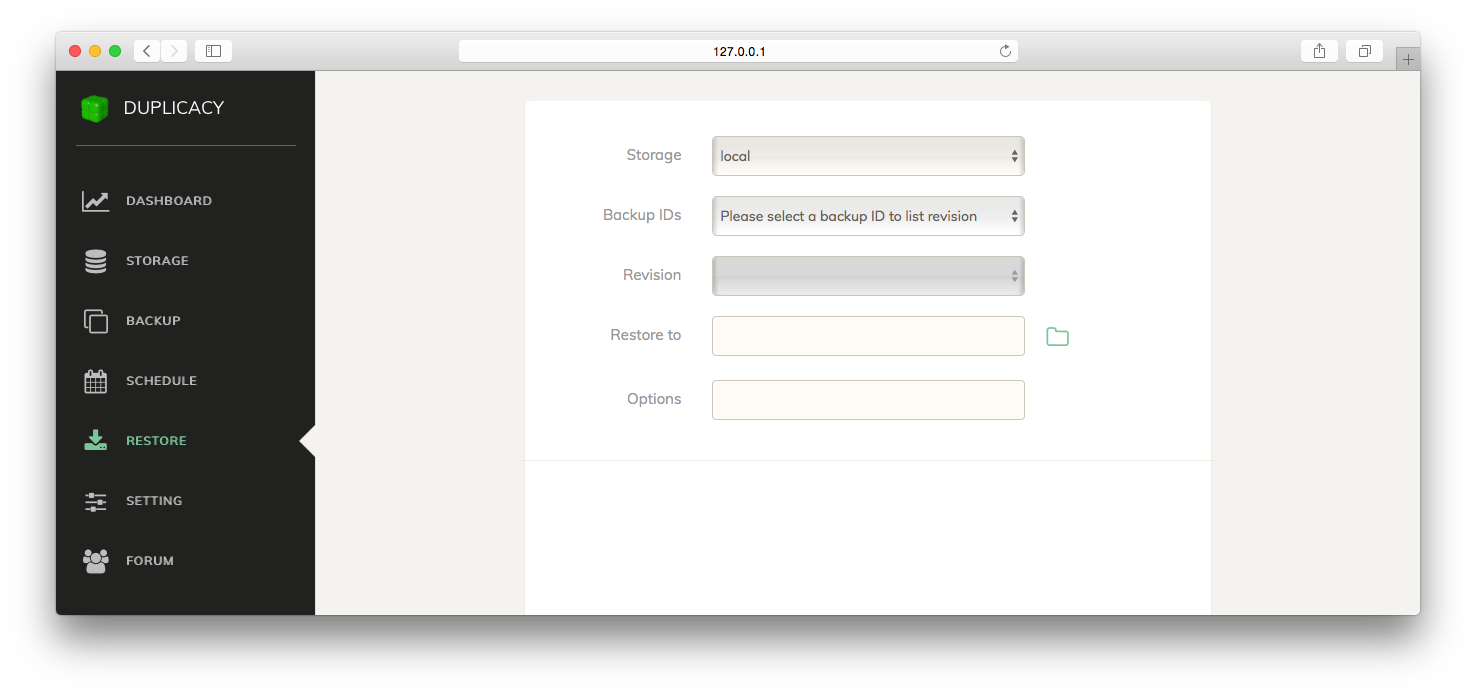Open the Safari share menu

1320,51
